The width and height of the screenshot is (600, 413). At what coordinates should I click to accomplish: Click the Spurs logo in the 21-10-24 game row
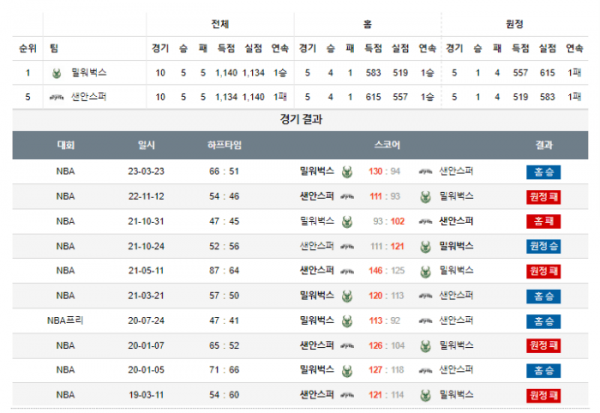click(x=347, y=246)
